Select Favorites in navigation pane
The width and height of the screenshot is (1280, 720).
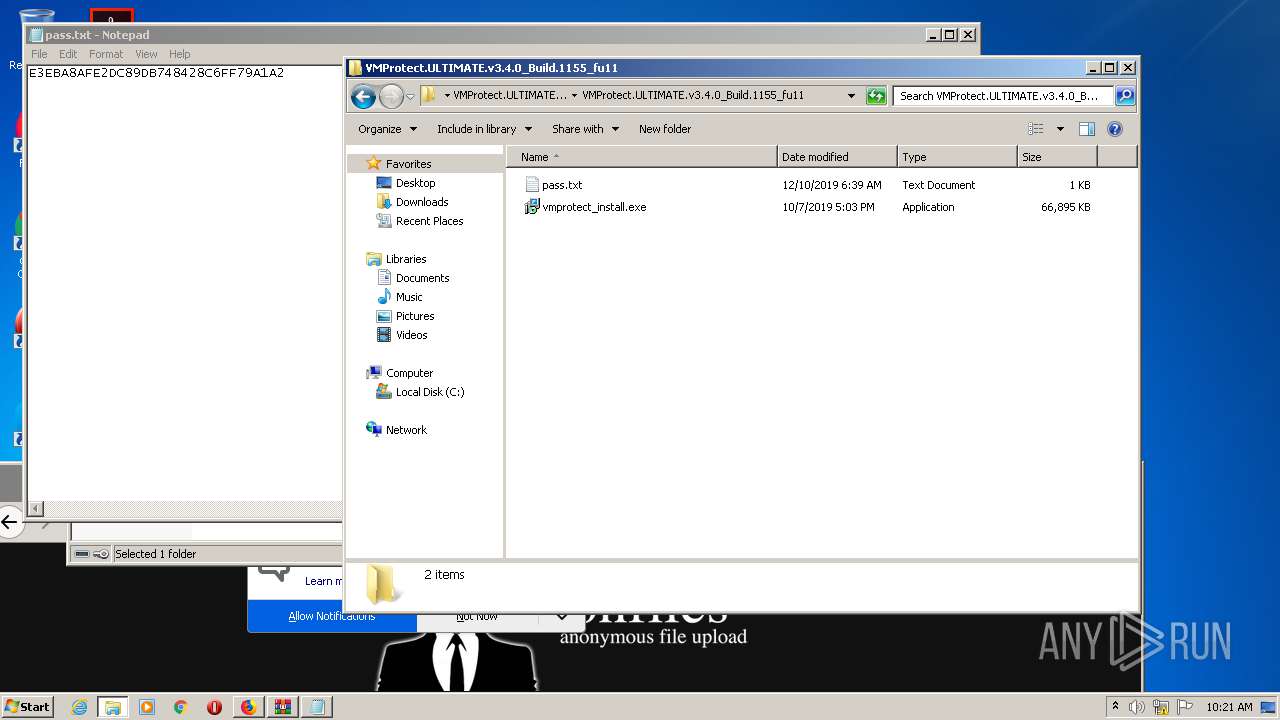408,164
